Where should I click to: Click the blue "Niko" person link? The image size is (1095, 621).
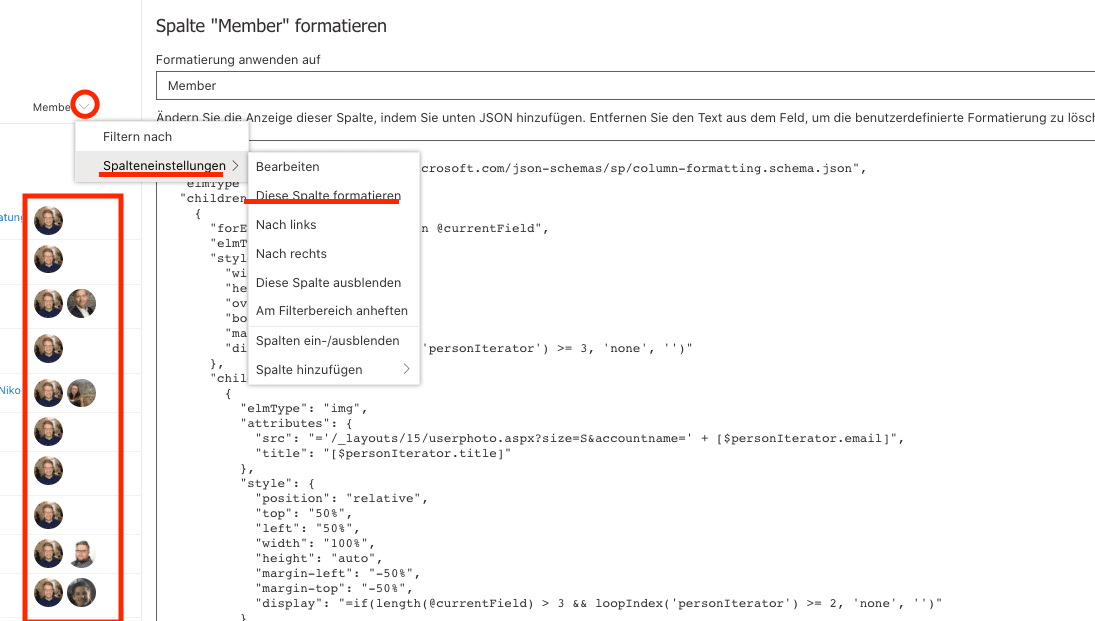[8, 390]
